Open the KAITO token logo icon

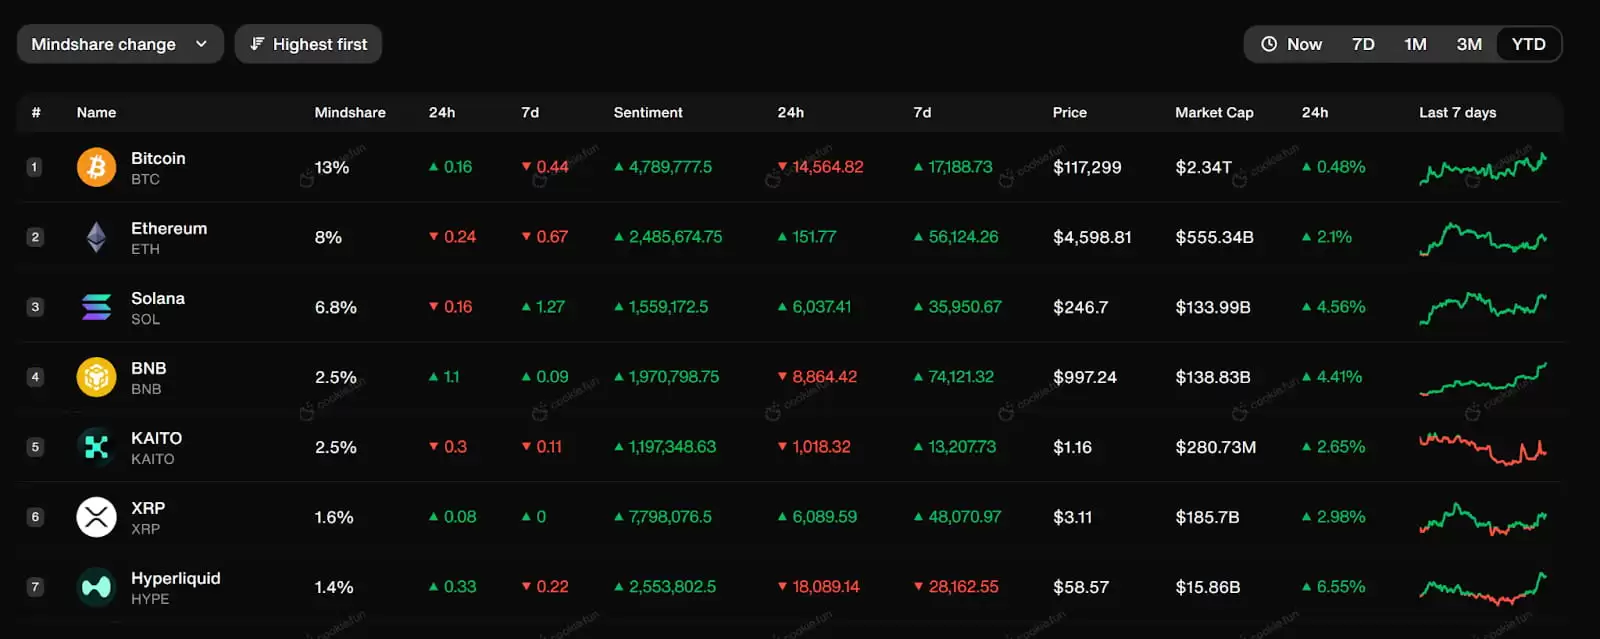click(96, 447)
